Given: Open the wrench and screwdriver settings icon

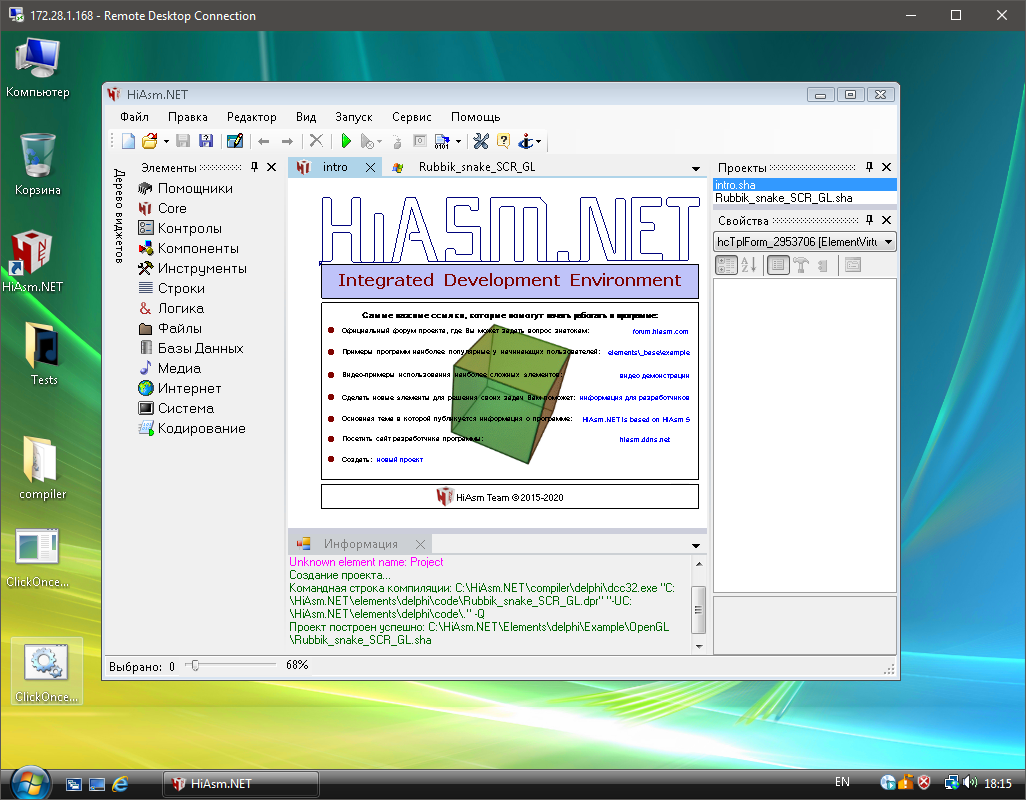Looking at the screenshot, I should tap(480, 142).
